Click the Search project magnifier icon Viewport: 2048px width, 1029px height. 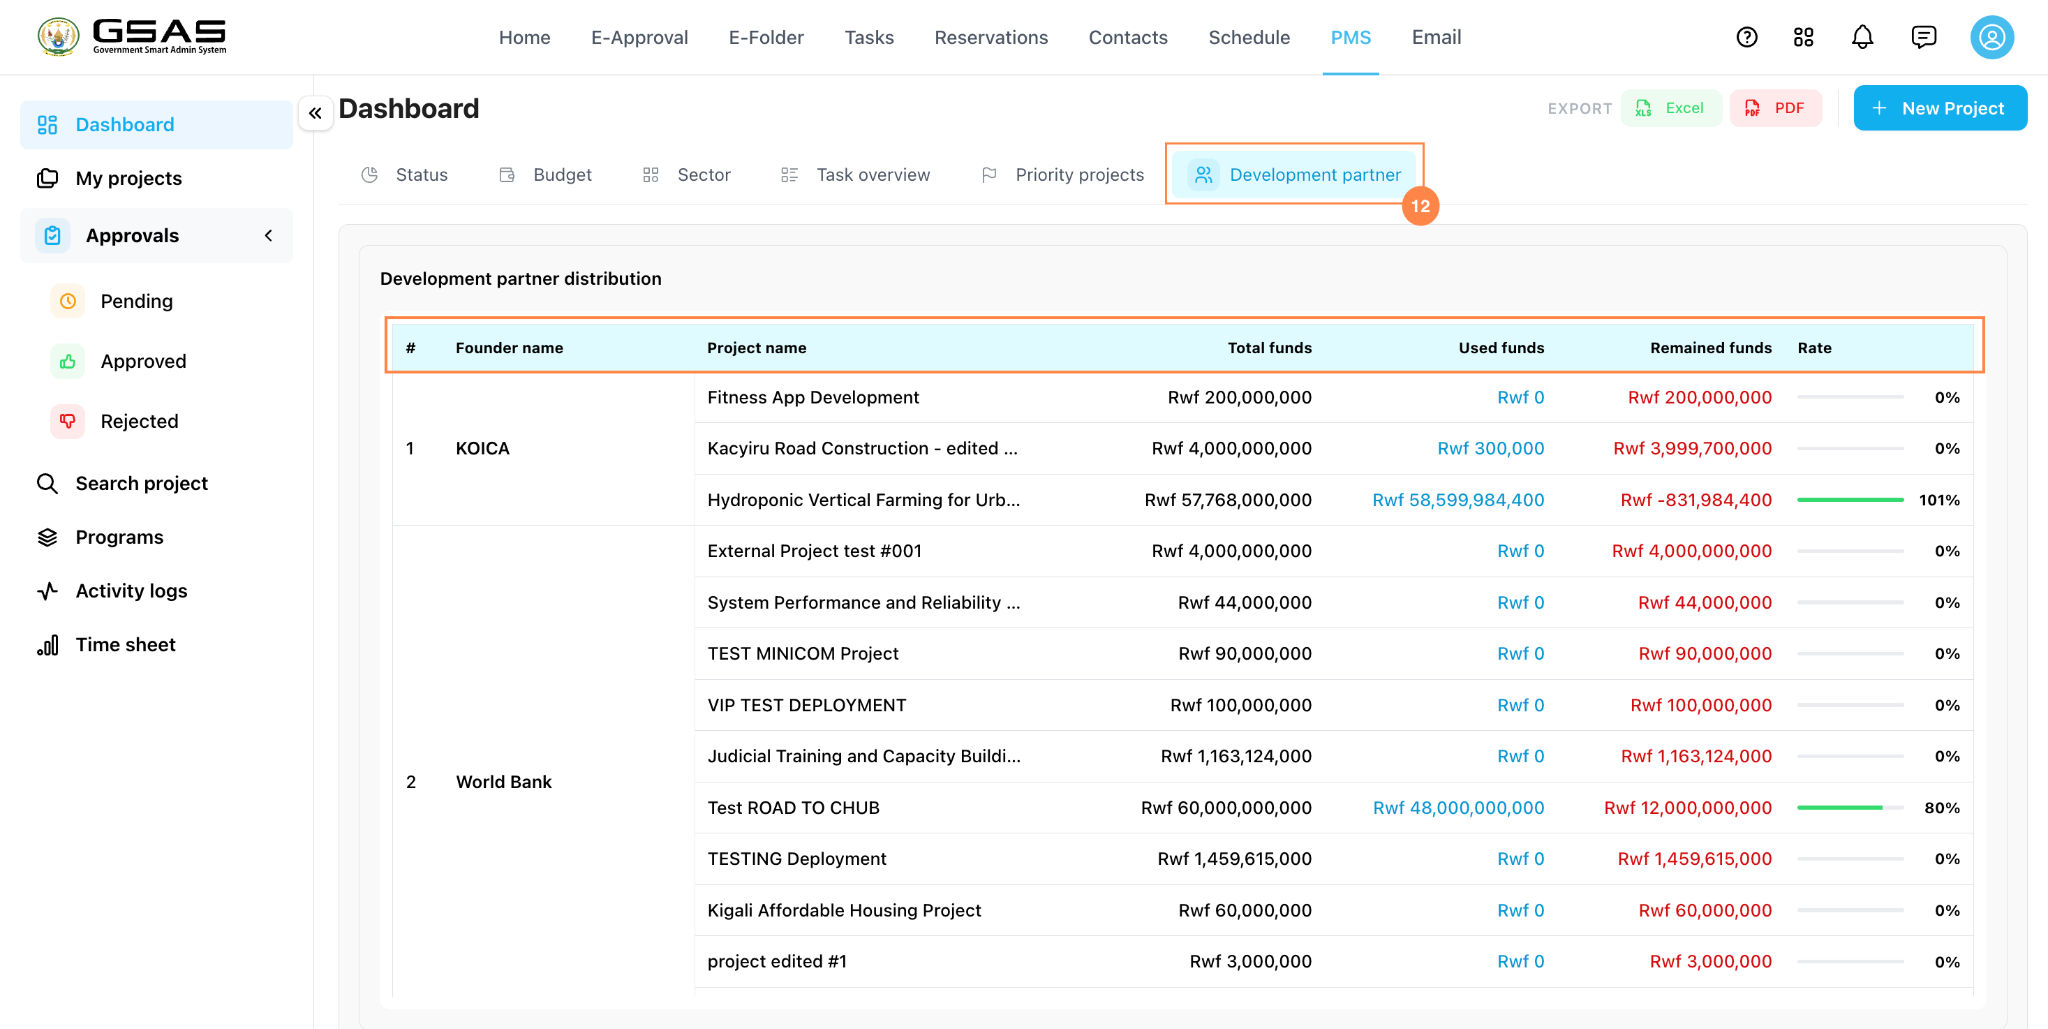pos(47,484)
